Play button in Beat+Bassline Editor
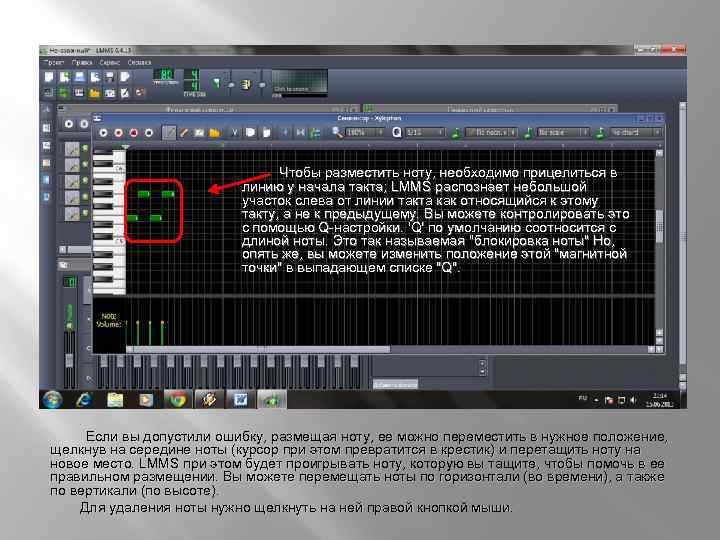The height and width of the screenshot is (540, 720). (x=69, y=124)
